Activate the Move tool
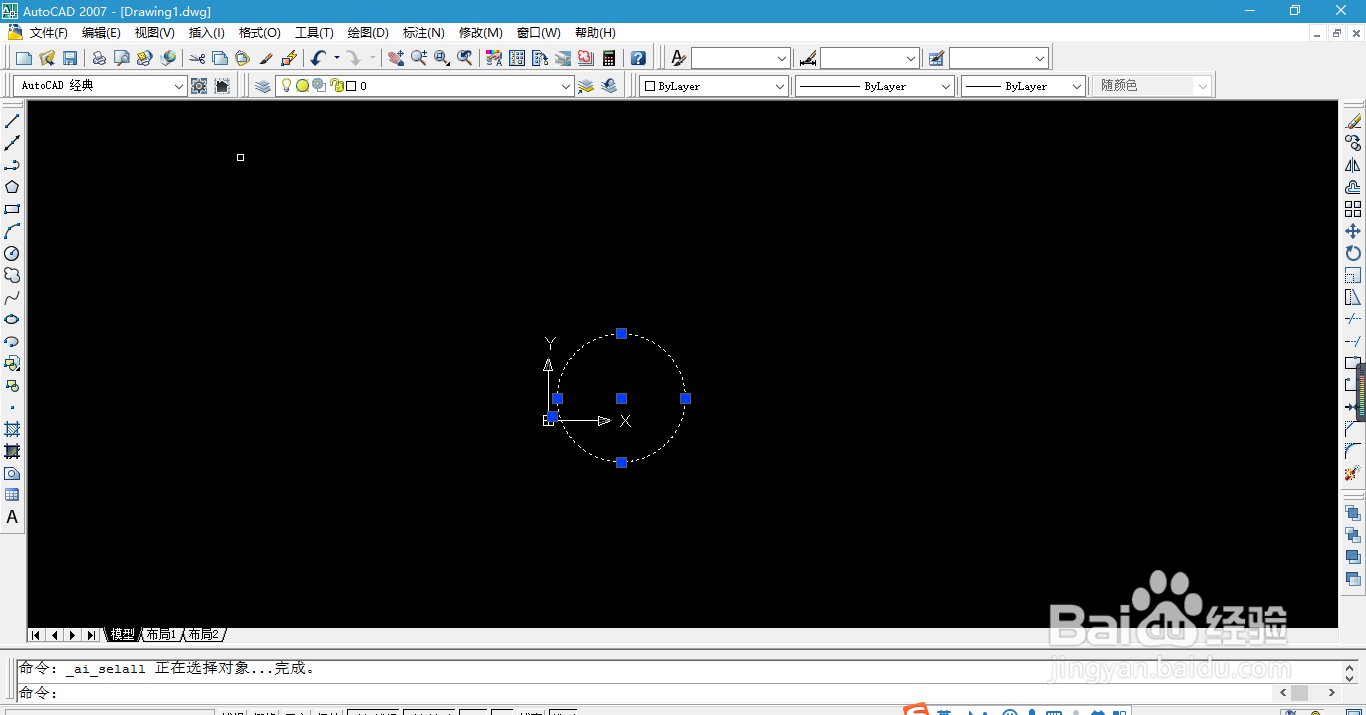 tap(1353, 231)
